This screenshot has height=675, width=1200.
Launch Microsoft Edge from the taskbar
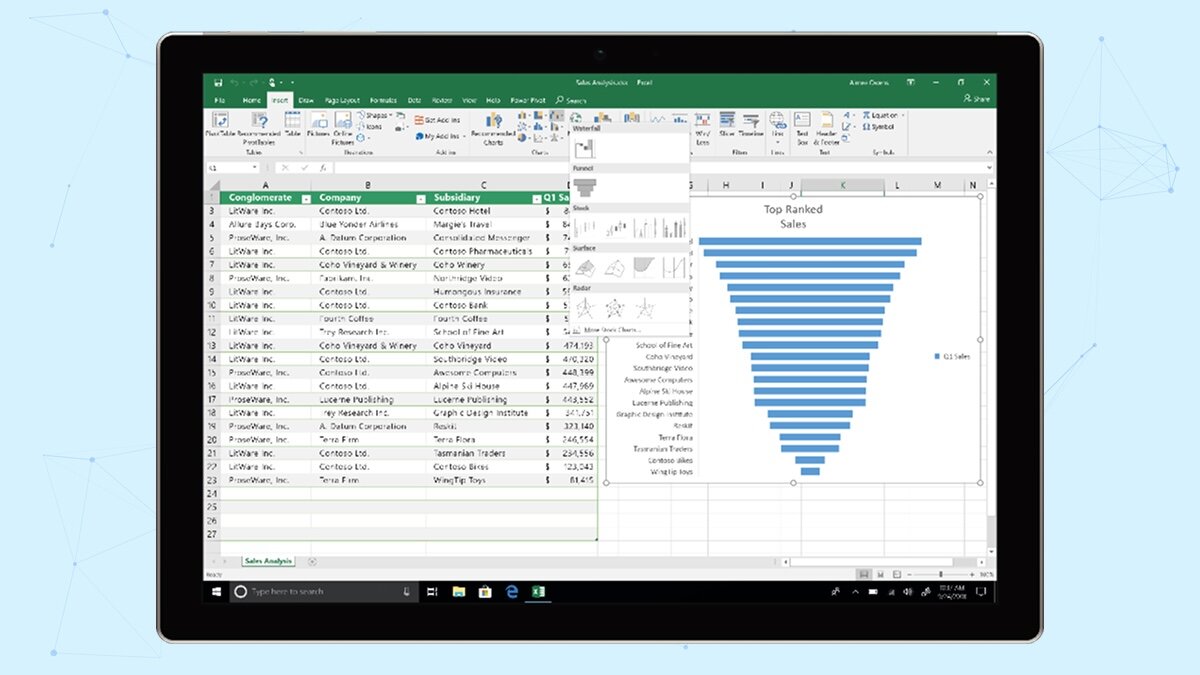pos(511,592)
